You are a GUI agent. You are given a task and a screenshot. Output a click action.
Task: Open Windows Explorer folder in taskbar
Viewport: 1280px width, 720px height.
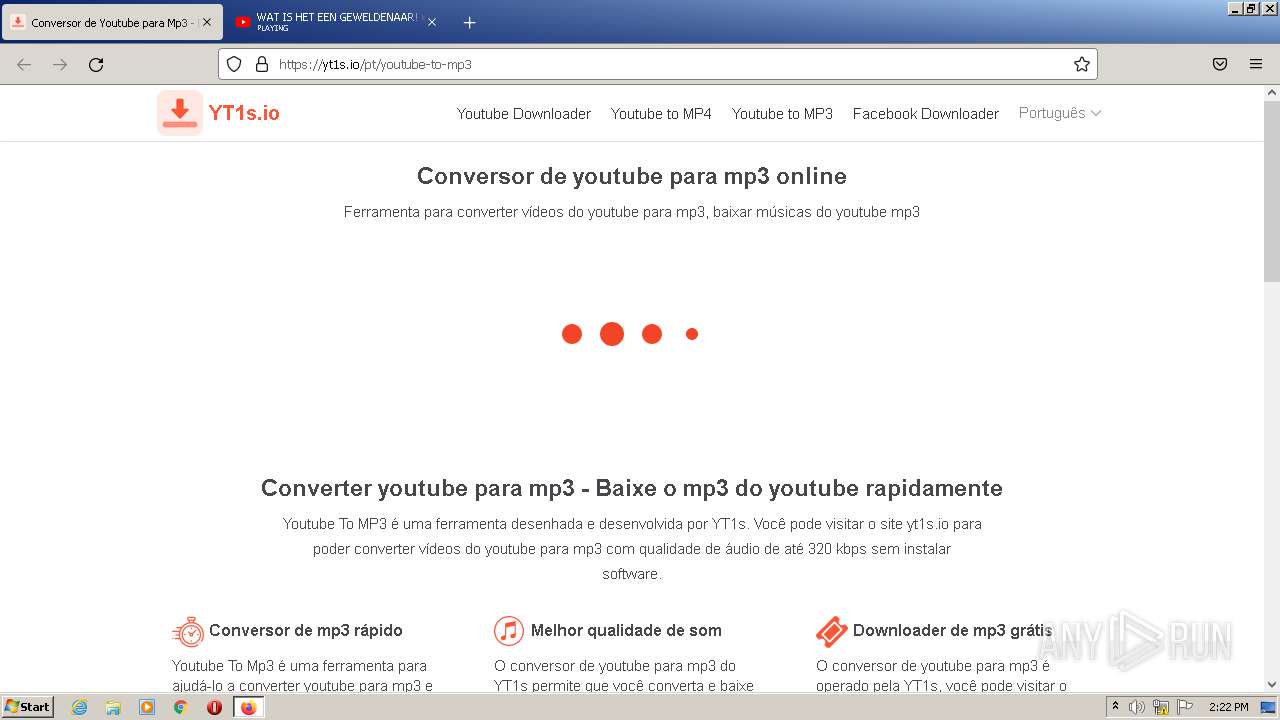tap(113, 707)
